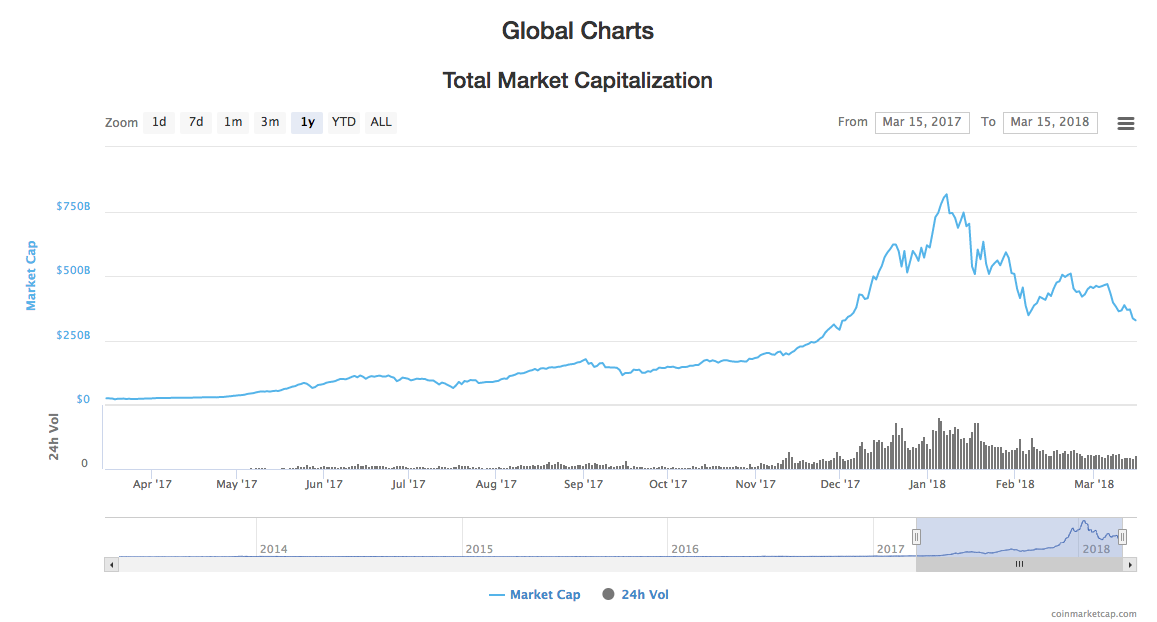Screen dimensions: 1157x622
Task: Click the navigator right range handle
Action: tap(1122, 537)
